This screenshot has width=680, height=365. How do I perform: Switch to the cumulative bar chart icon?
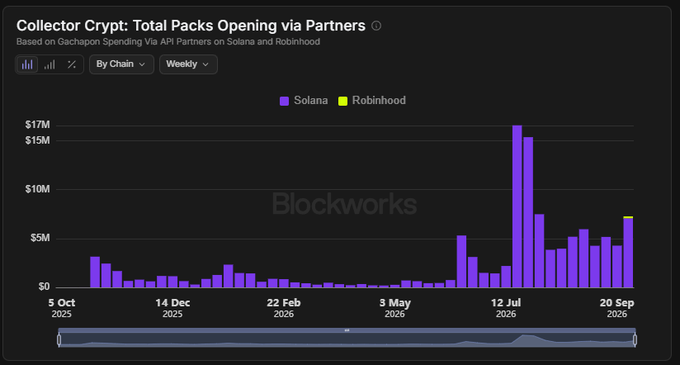tap(49, 65)
